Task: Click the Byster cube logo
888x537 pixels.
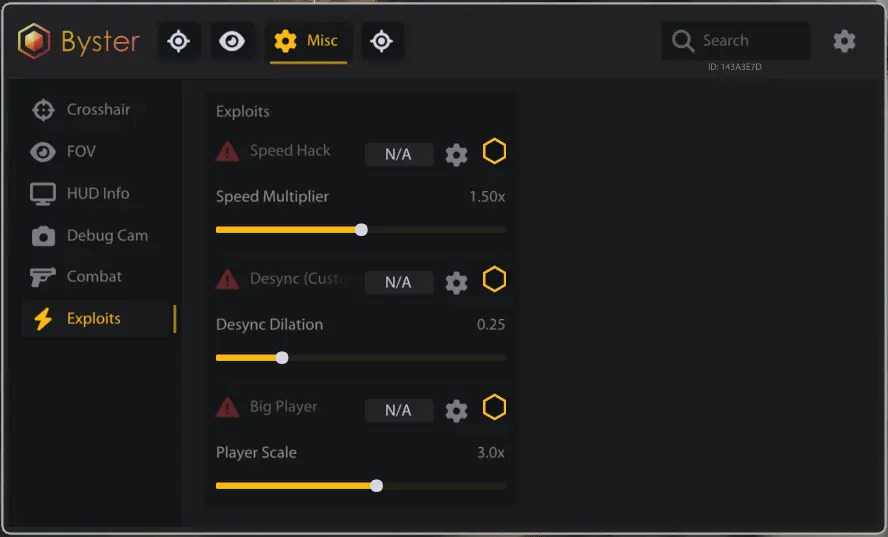Action: point(34,41)
